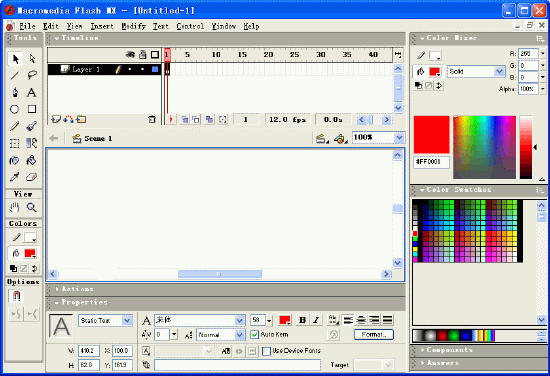Toggle the Snap to Objects magnet
Image resolution: width=550 pixels, height=376 pixels.
click(16, 296)
